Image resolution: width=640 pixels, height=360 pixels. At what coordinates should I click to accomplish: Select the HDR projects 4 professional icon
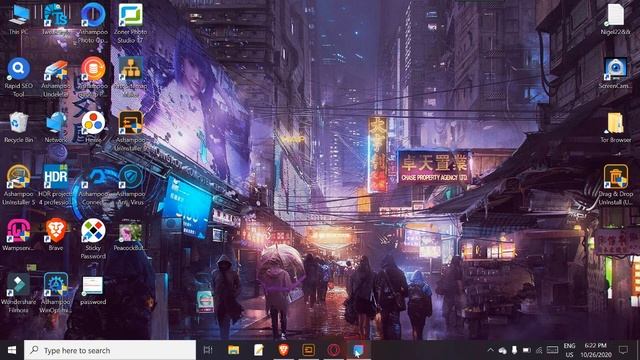pos(56,184)
